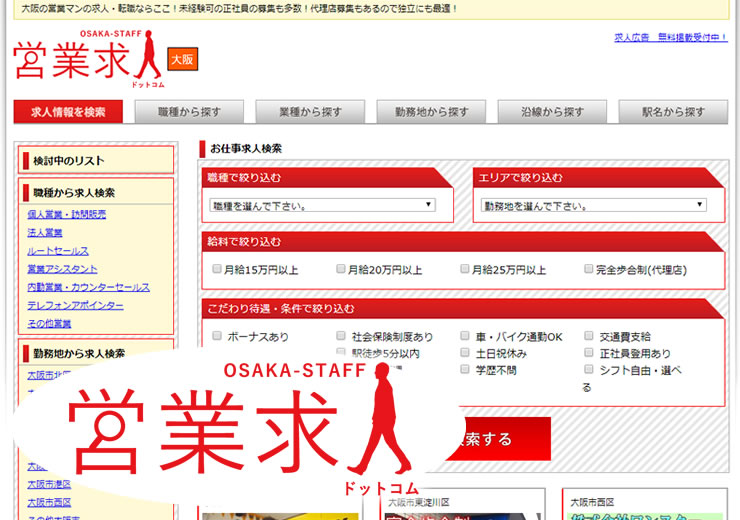Enable 駅徒歩5分以内 checkbox
Screen dimensions: 740x520
pyautogui.click(x=341, y=352)
